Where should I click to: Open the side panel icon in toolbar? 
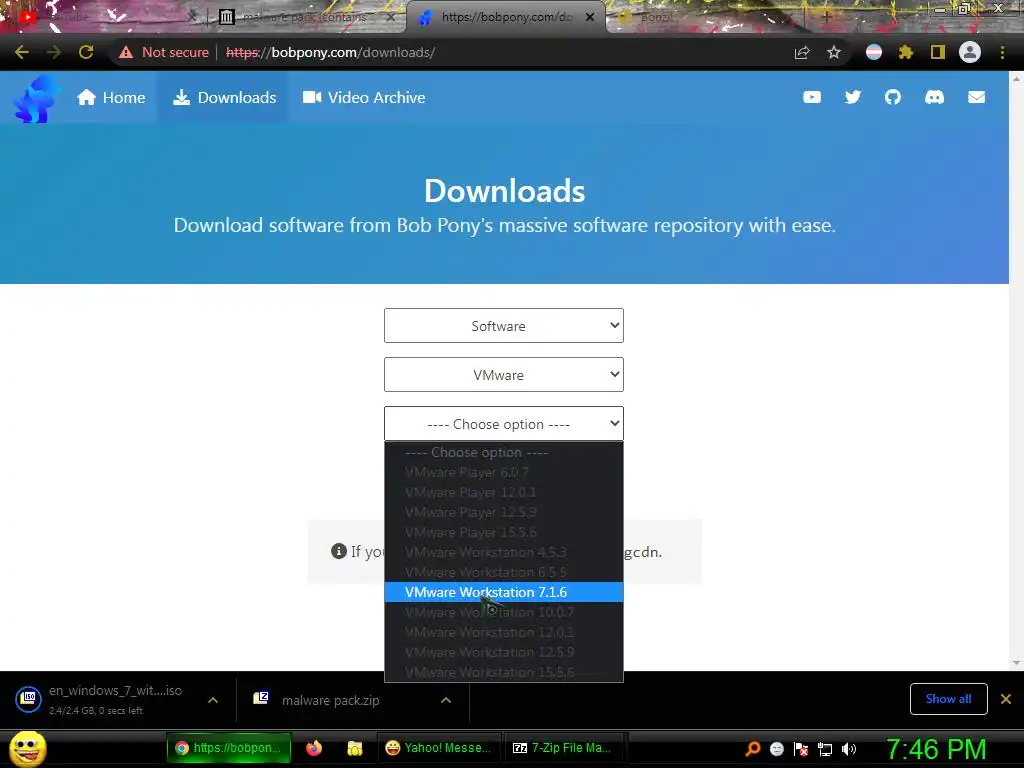(938, 52)
